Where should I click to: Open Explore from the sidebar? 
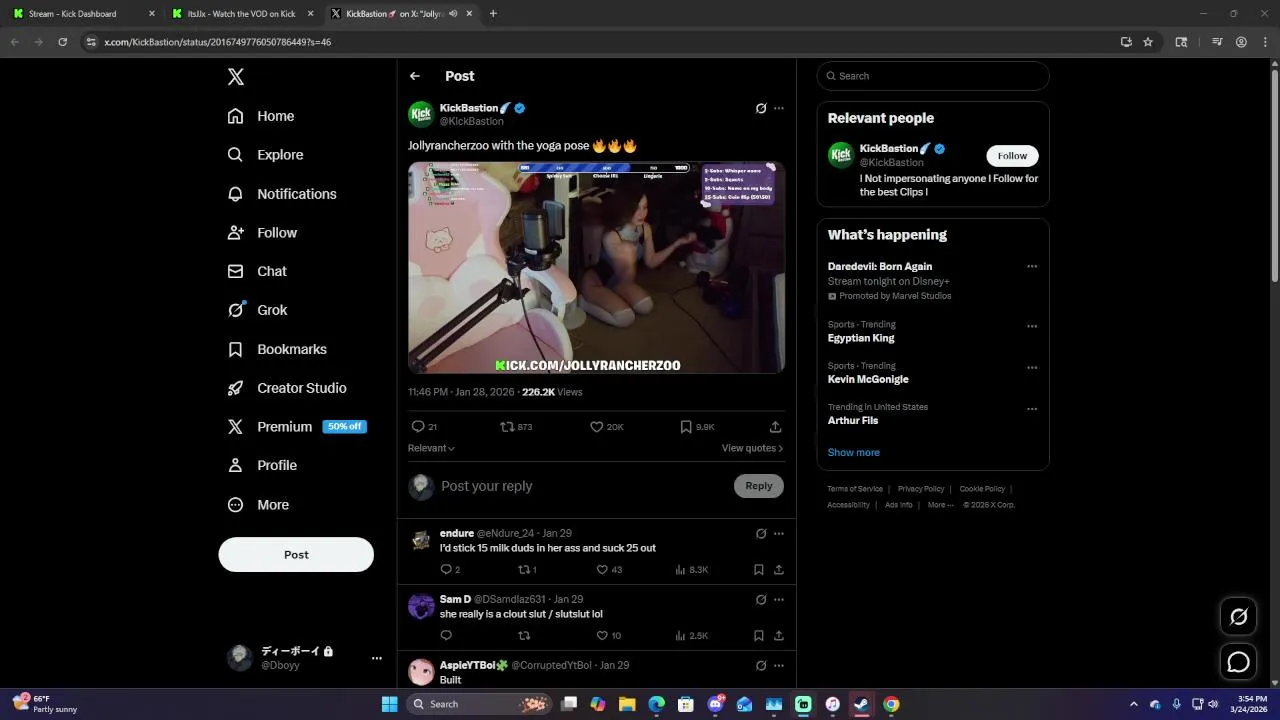[x=265, y=155]
